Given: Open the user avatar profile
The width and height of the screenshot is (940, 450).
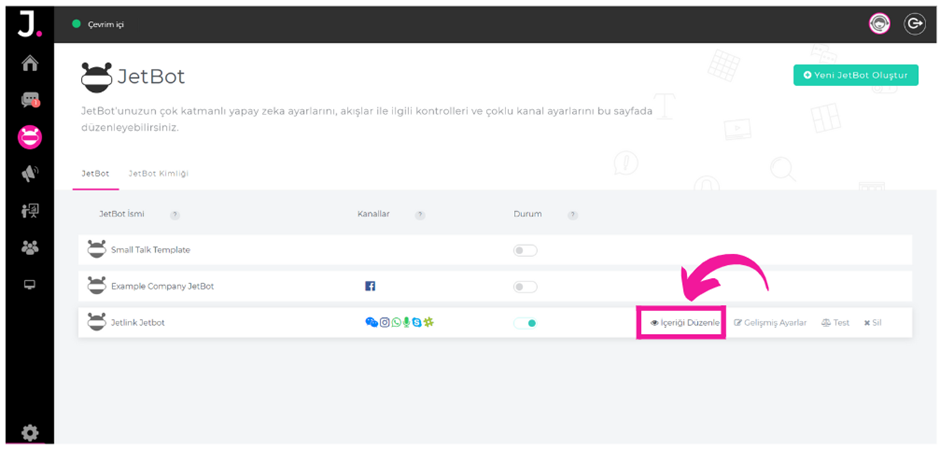Looking at the screenshot, I should point(879,24).
